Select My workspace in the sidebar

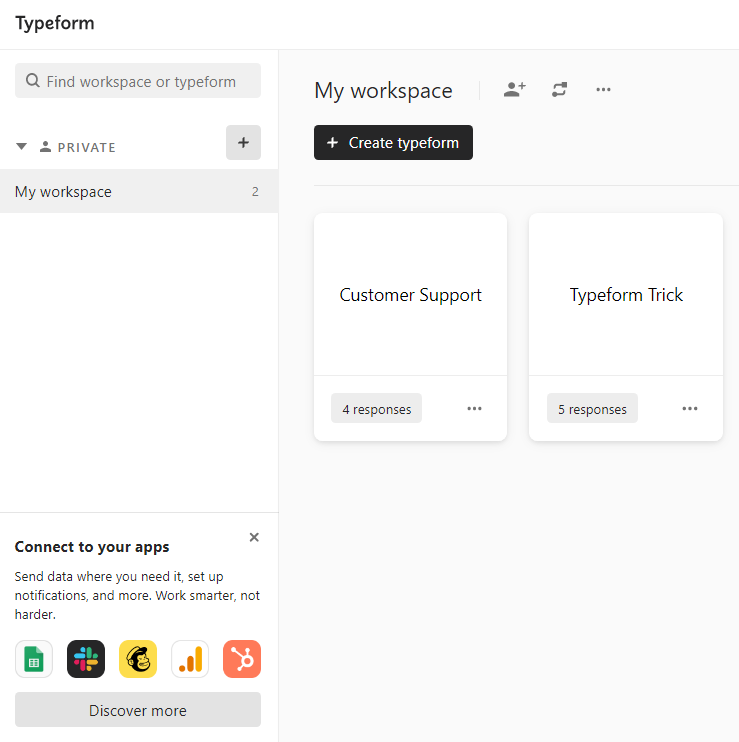pos(139,191)
